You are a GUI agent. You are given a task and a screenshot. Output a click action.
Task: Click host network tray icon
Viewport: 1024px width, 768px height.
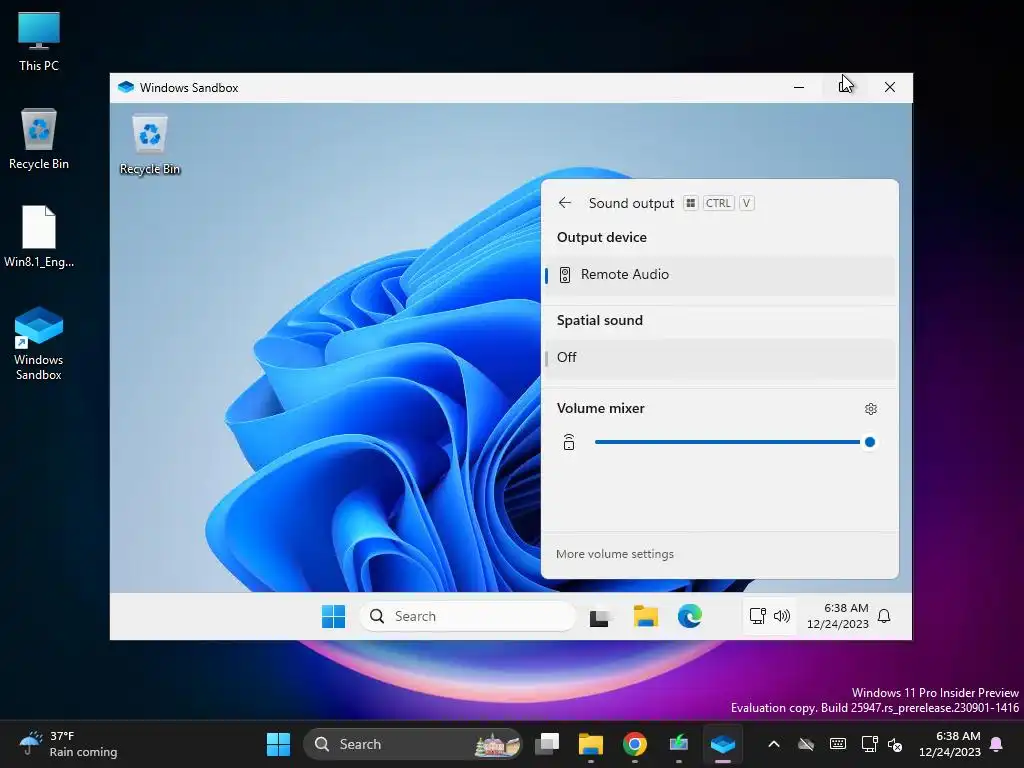click(870, 744)
